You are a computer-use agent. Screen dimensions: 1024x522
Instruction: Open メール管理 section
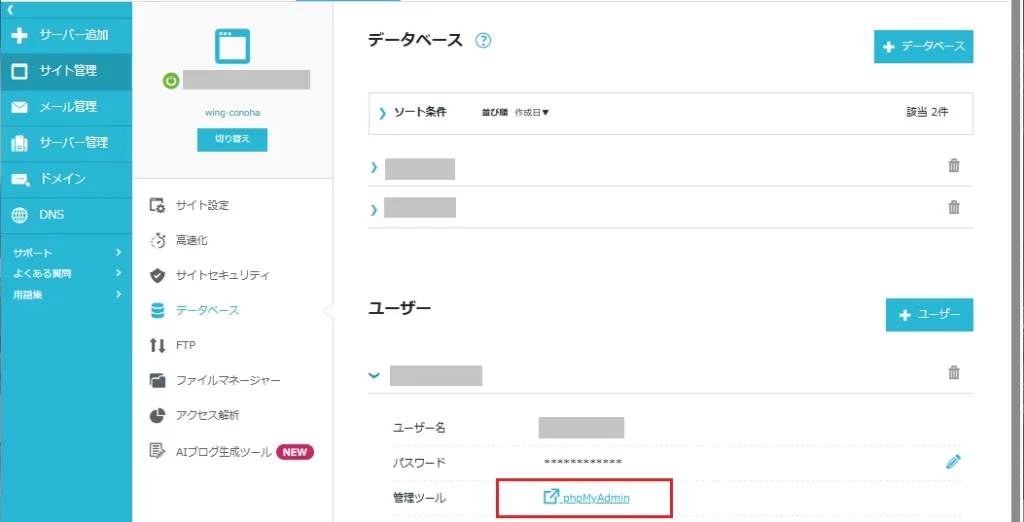pos(65,107)
